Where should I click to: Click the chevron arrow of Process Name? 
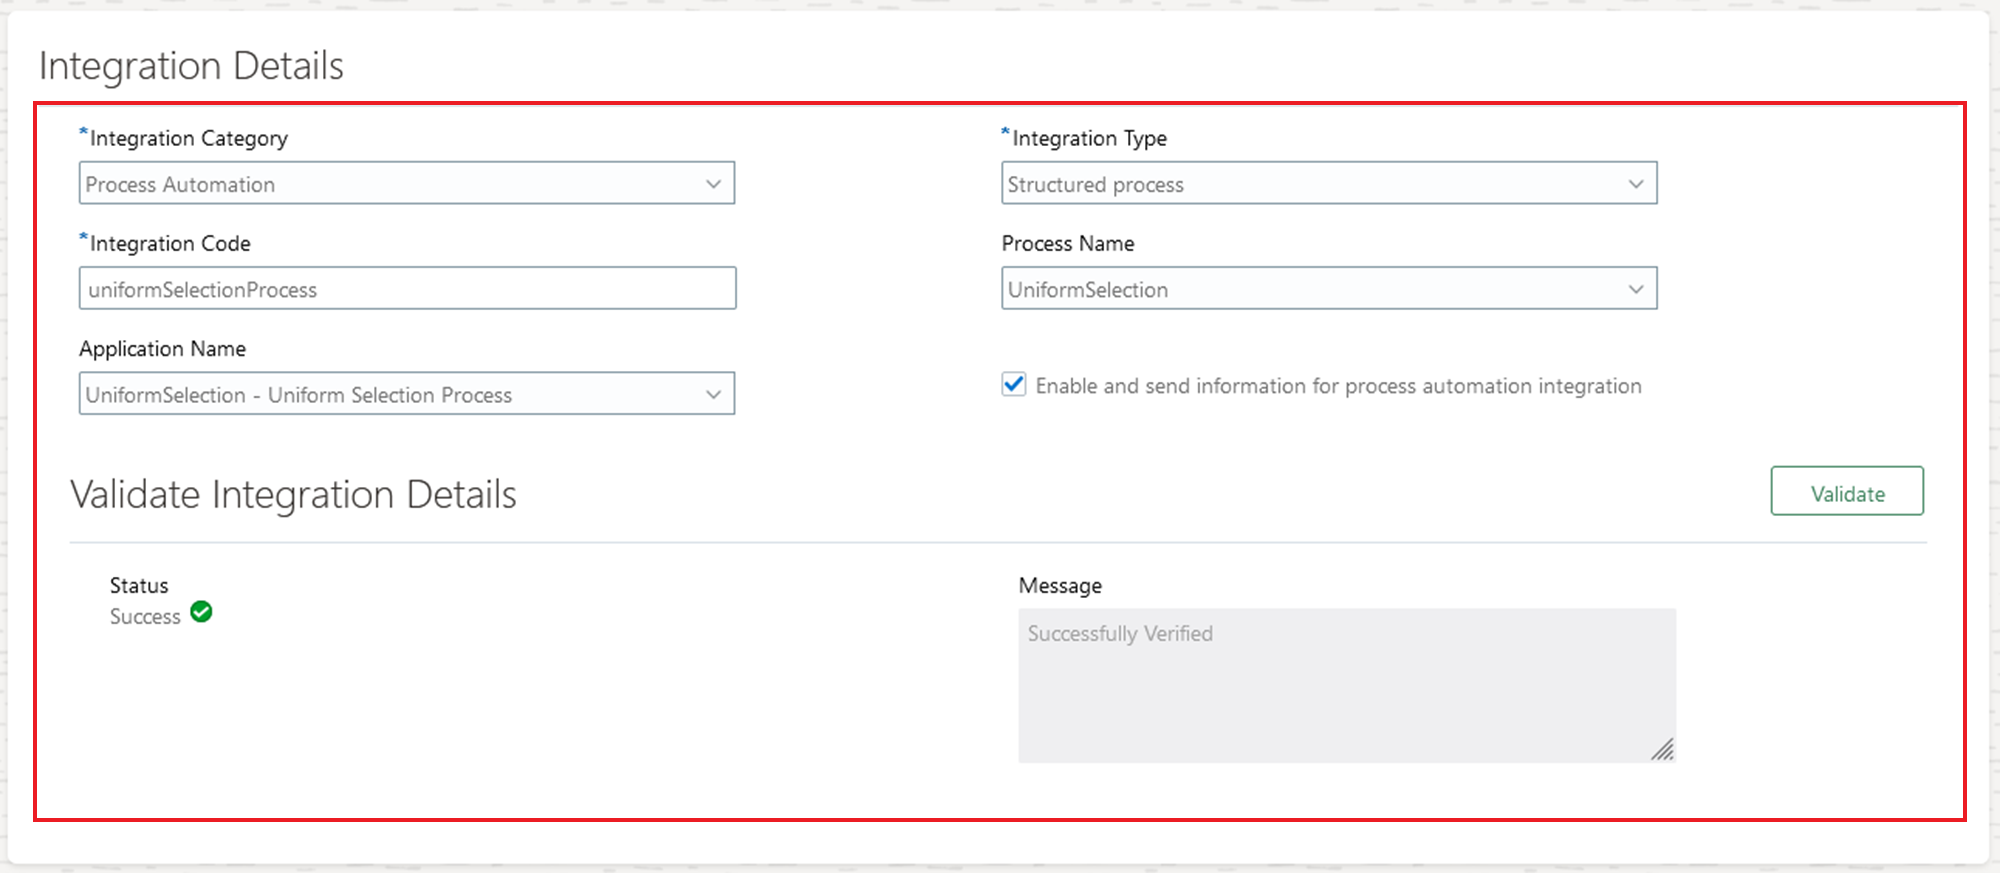[x=1636, y=289]
